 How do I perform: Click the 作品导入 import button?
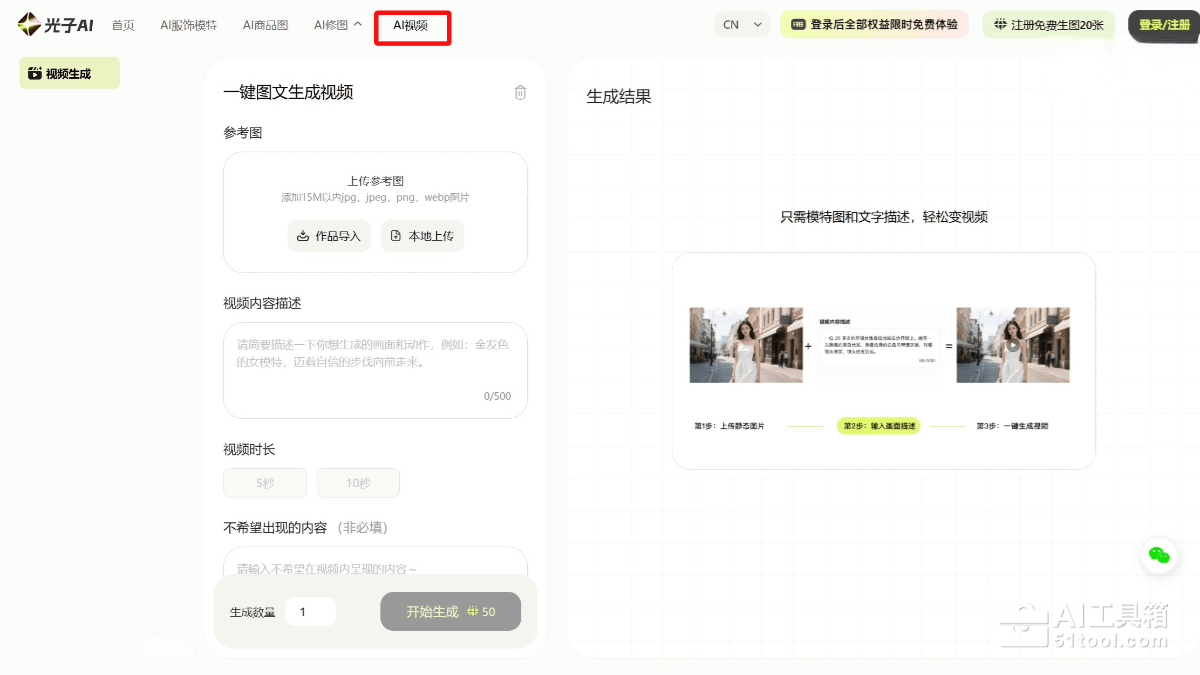(x=329, y=236)
